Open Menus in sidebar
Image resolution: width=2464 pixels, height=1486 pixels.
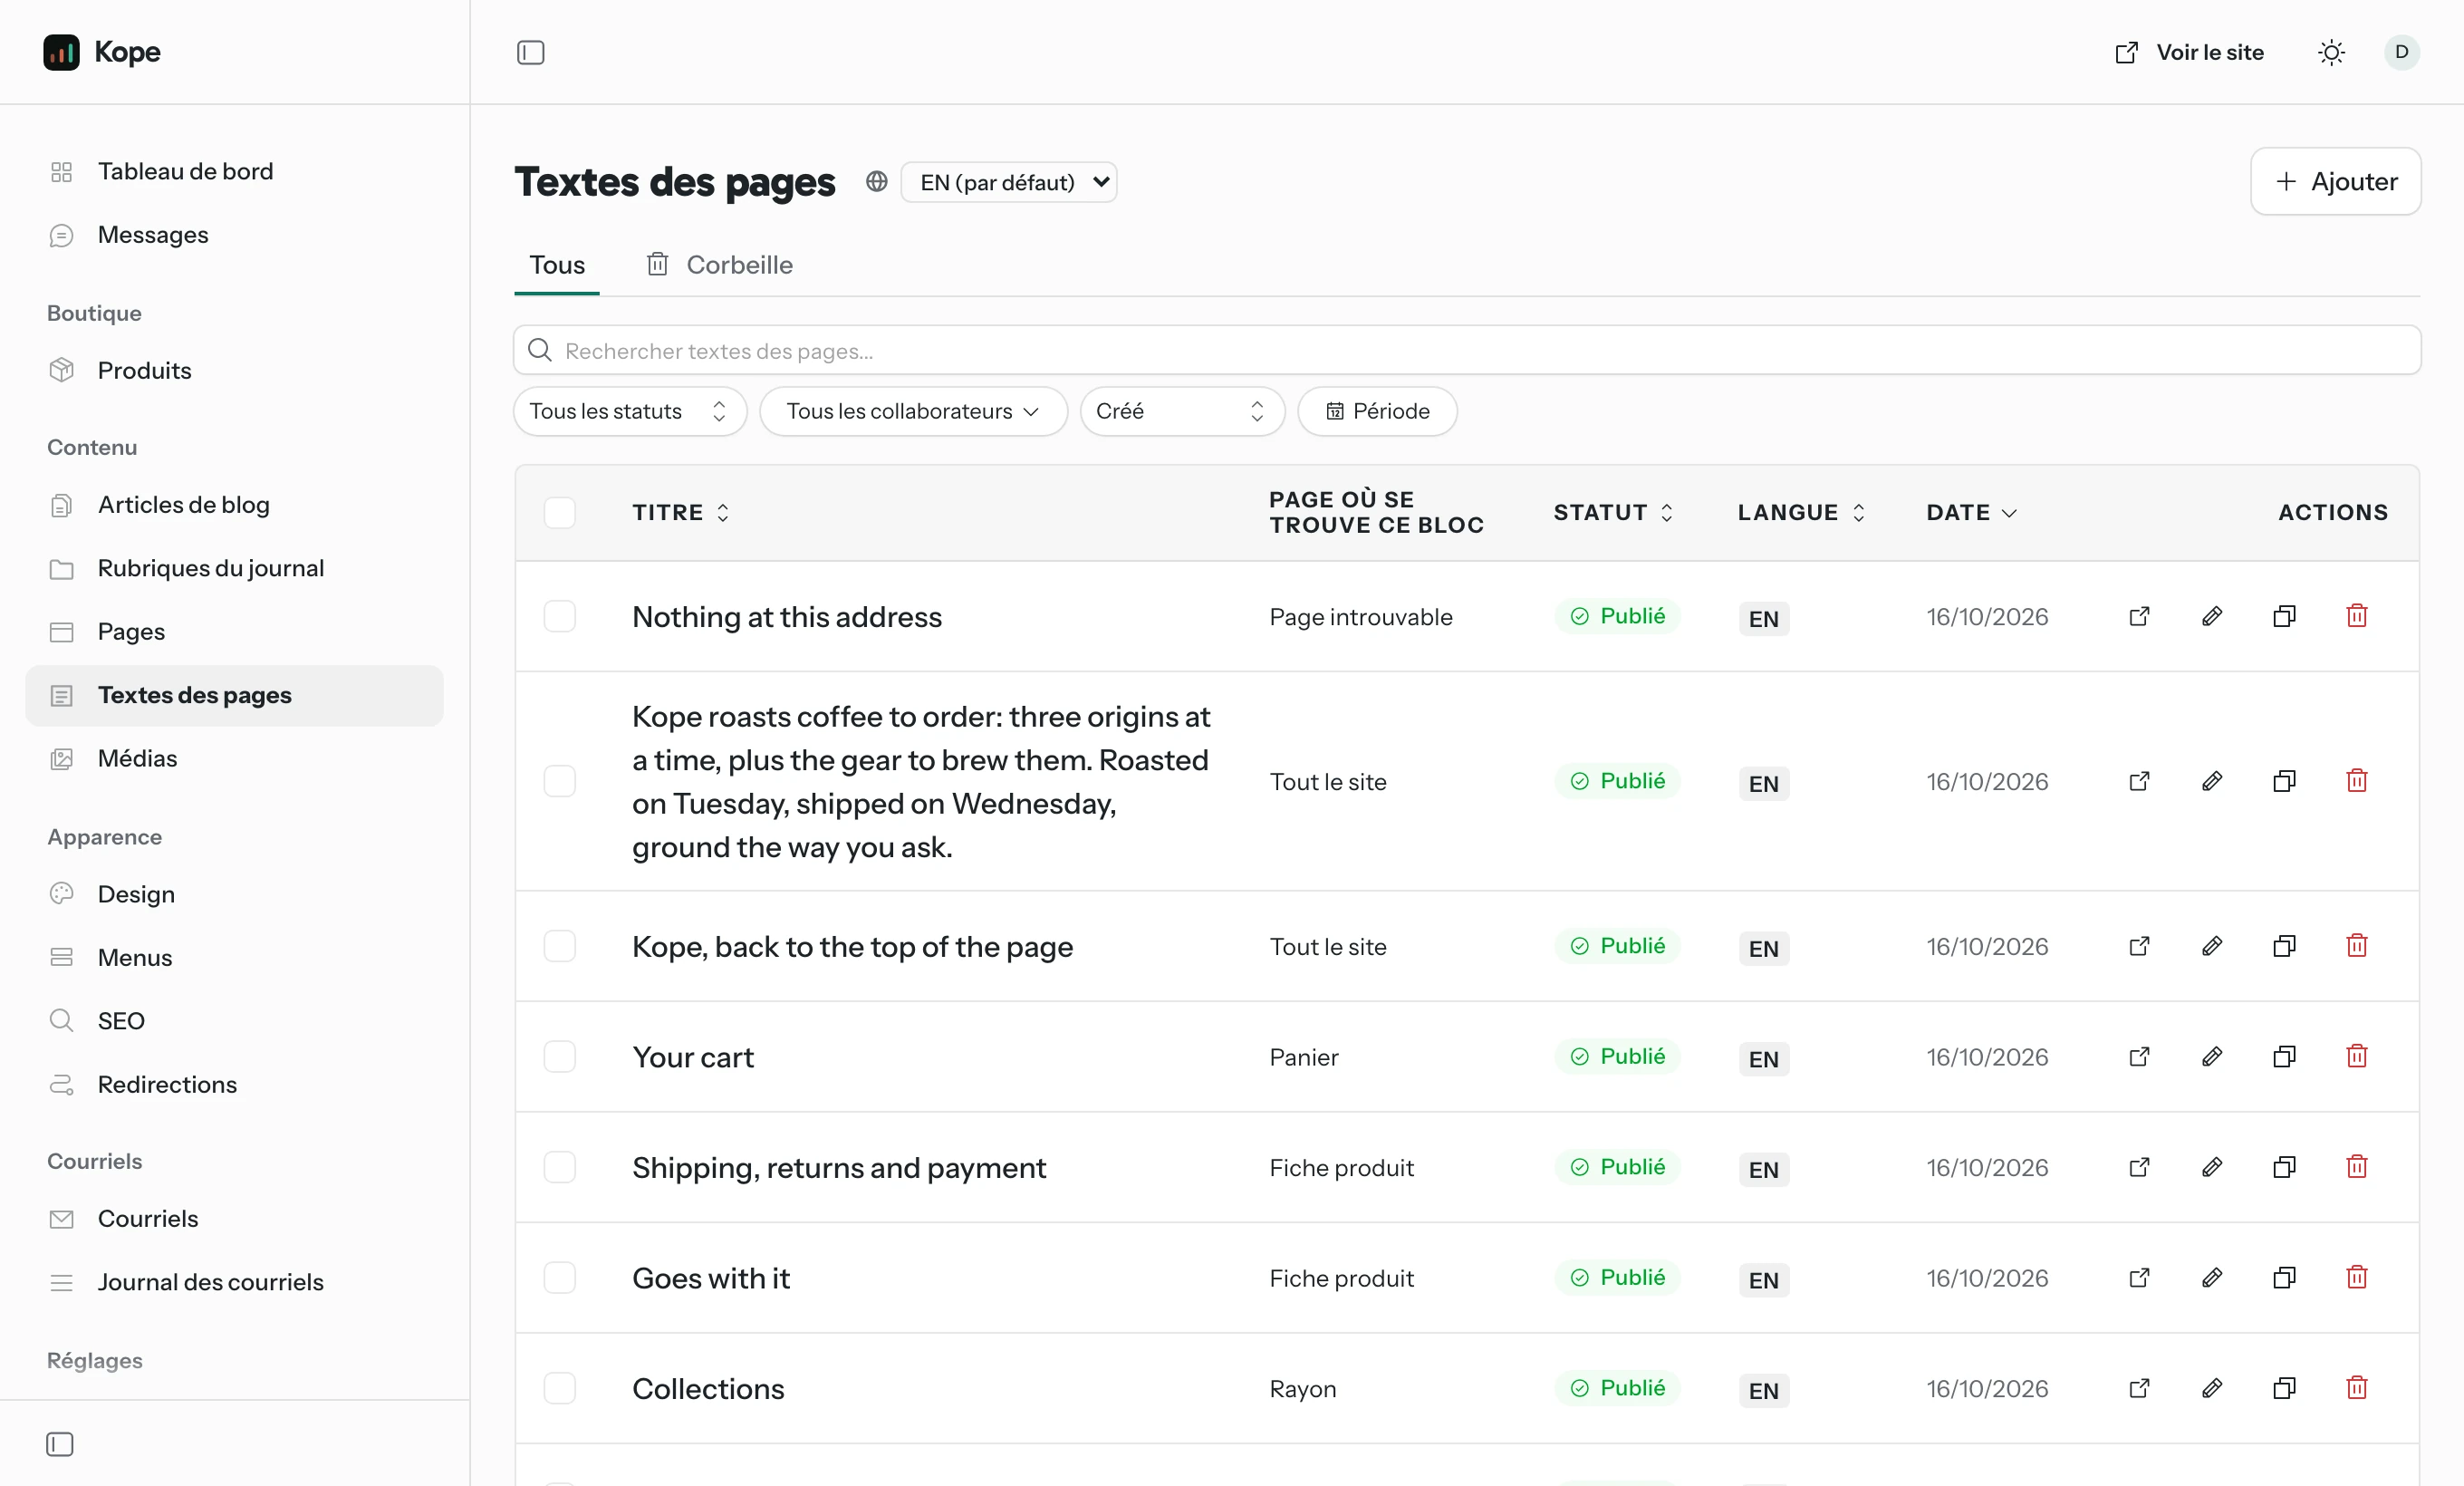(x=235, y=957)
